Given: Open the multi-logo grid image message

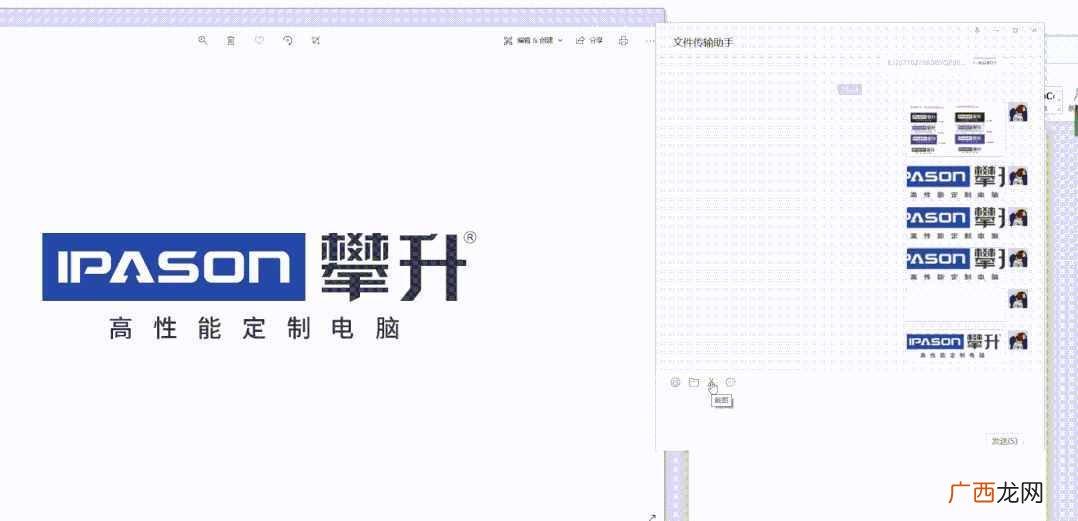Looking at the screenshot, I should click(x=954, y=129).
